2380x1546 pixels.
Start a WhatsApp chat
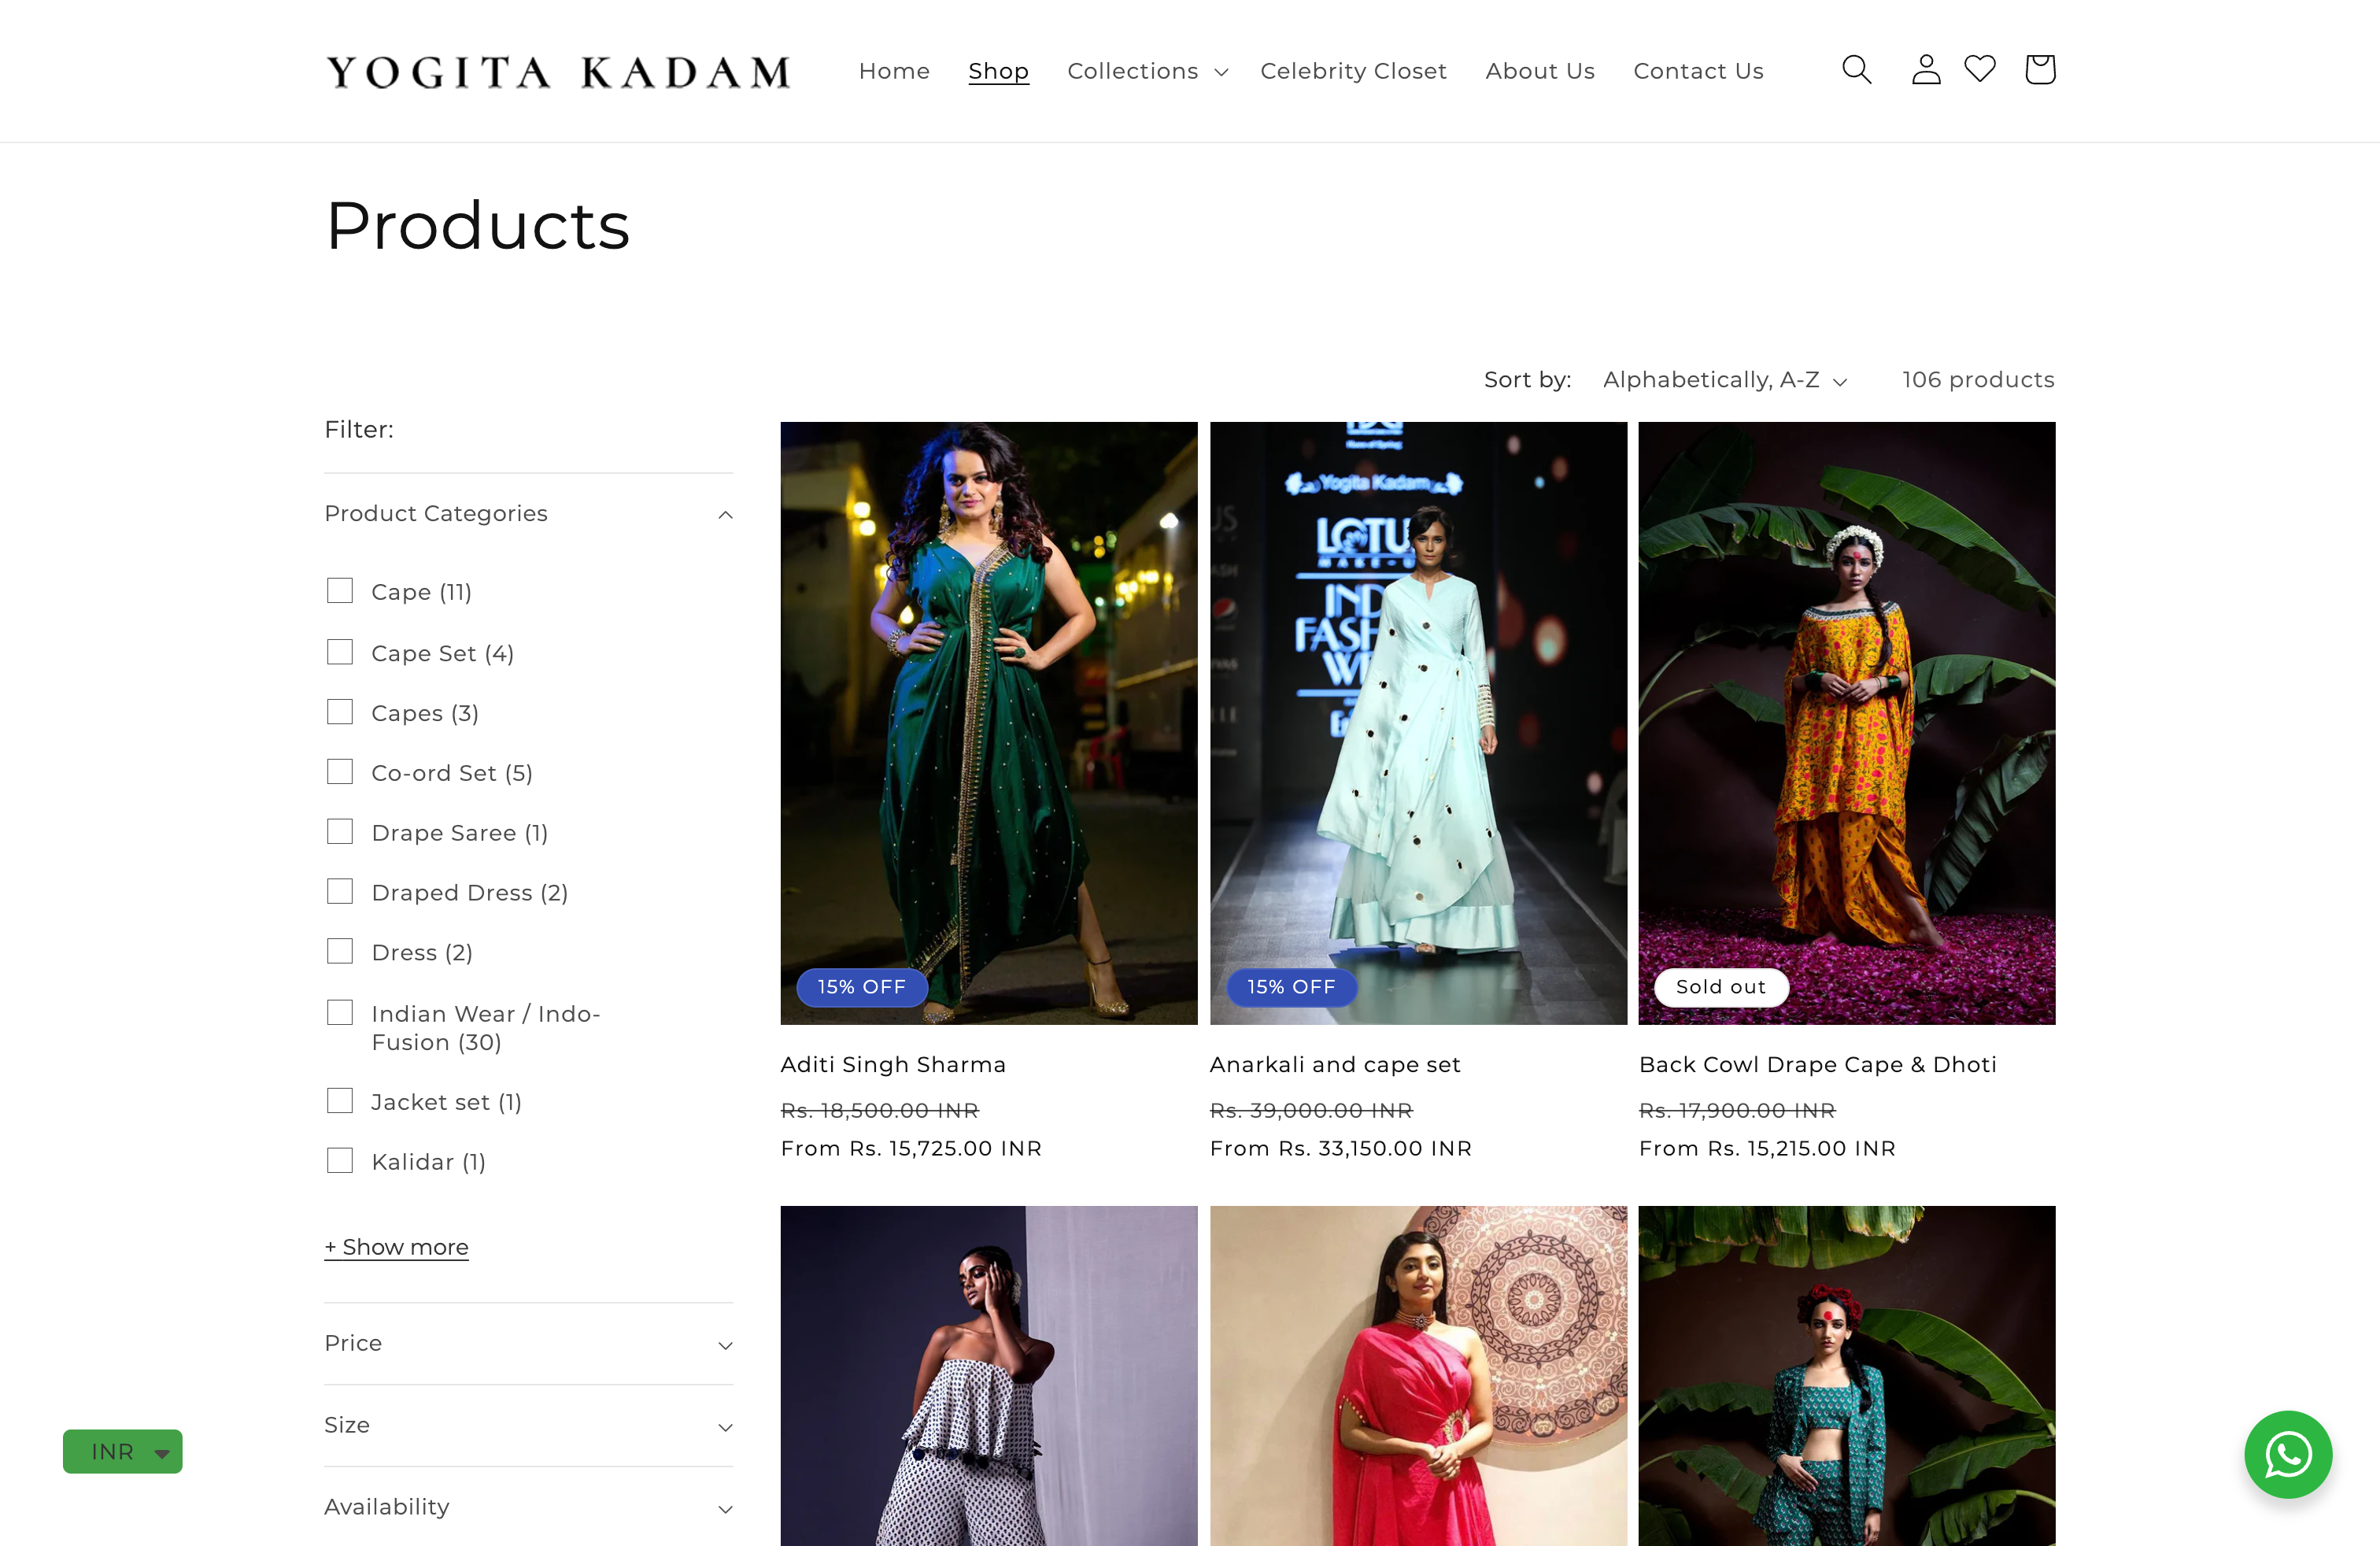click(x=2288, y=1454)
